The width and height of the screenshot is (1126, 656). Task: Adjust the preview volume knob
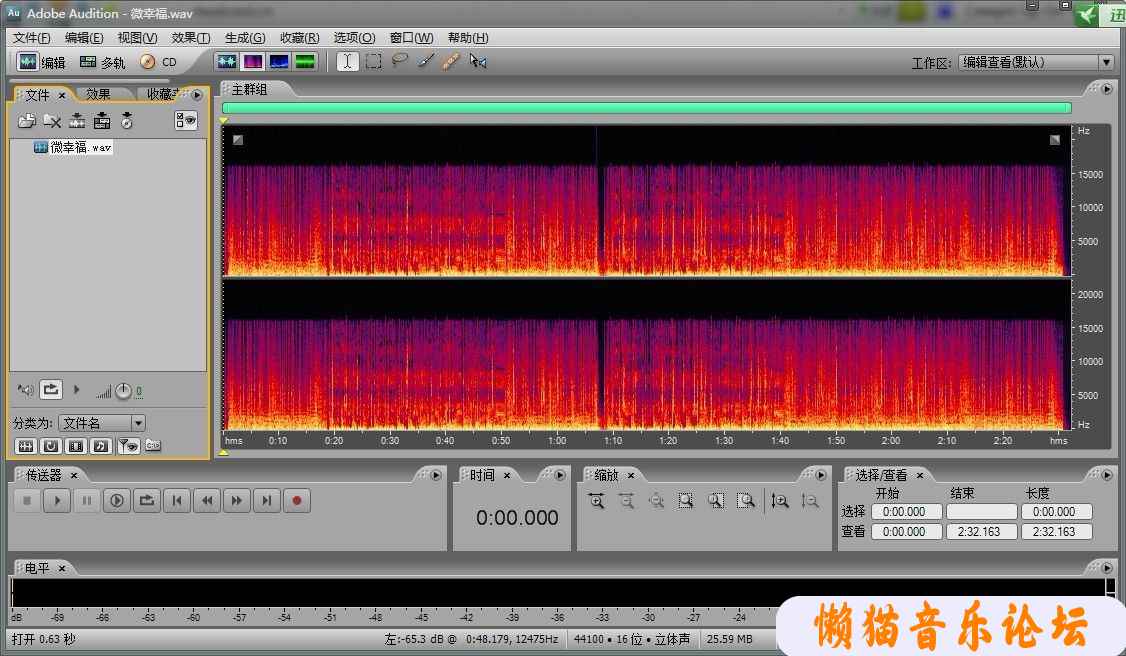[124, 391]
